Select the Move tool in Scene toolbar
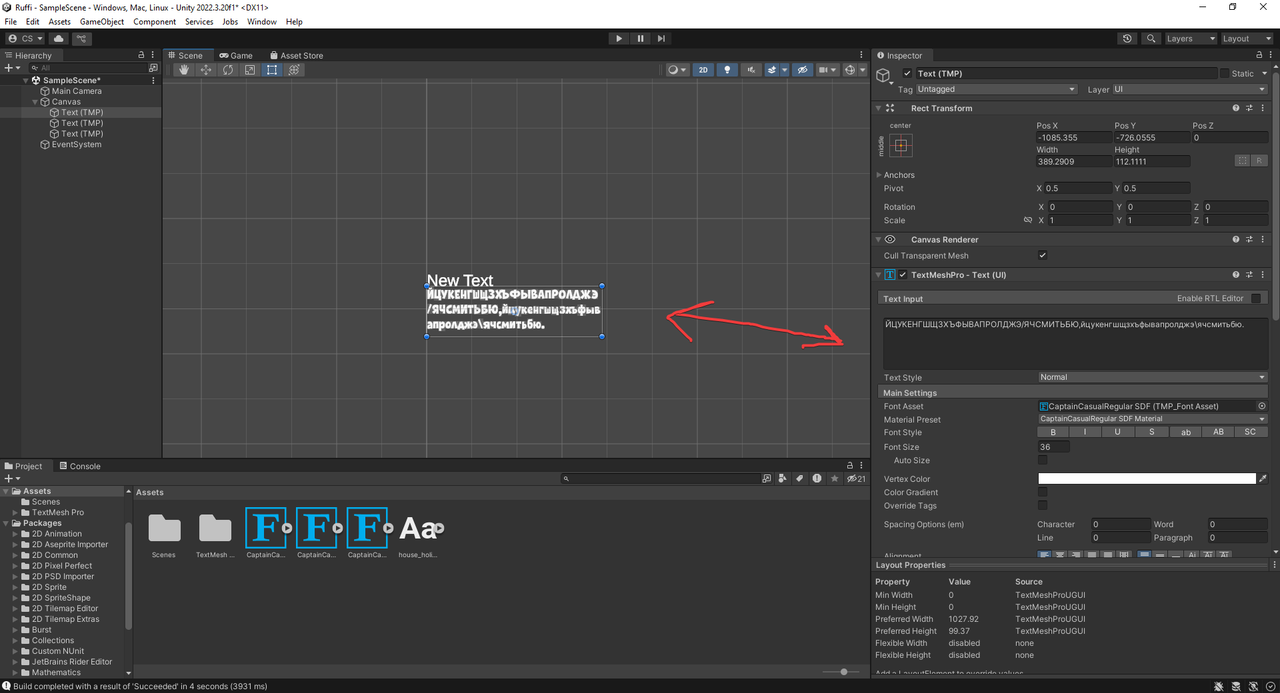The height and width of the screenshot is (693, 1280). tap(206, 70)
